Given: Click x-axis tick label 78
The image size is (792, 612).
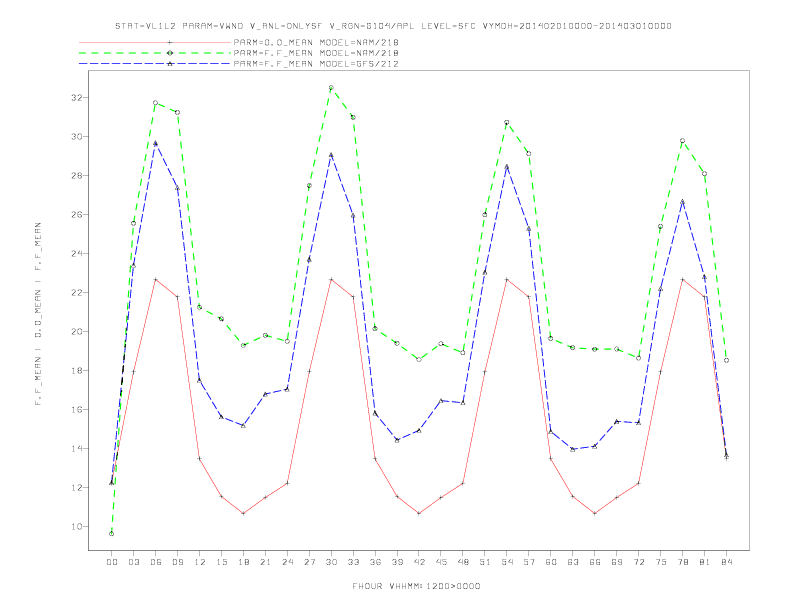Looking at the screenshot, I should [x=683, y=562].
